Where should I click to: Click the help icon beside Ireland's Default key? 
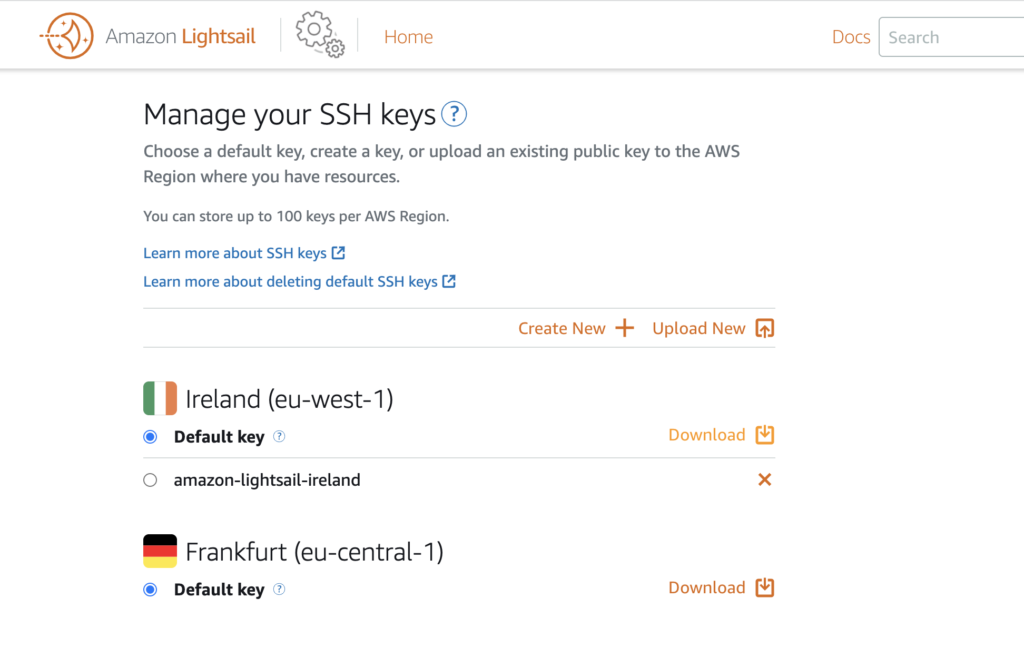[279, 436]
